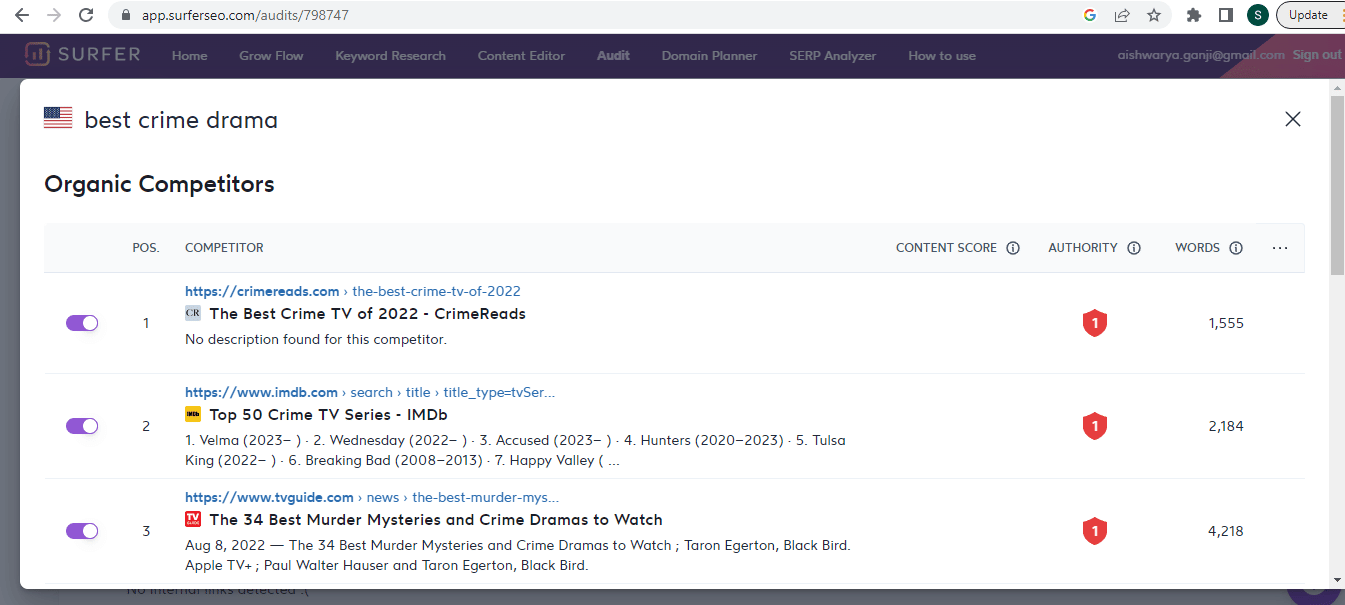Click the Surfer logo

pos(83,55)
